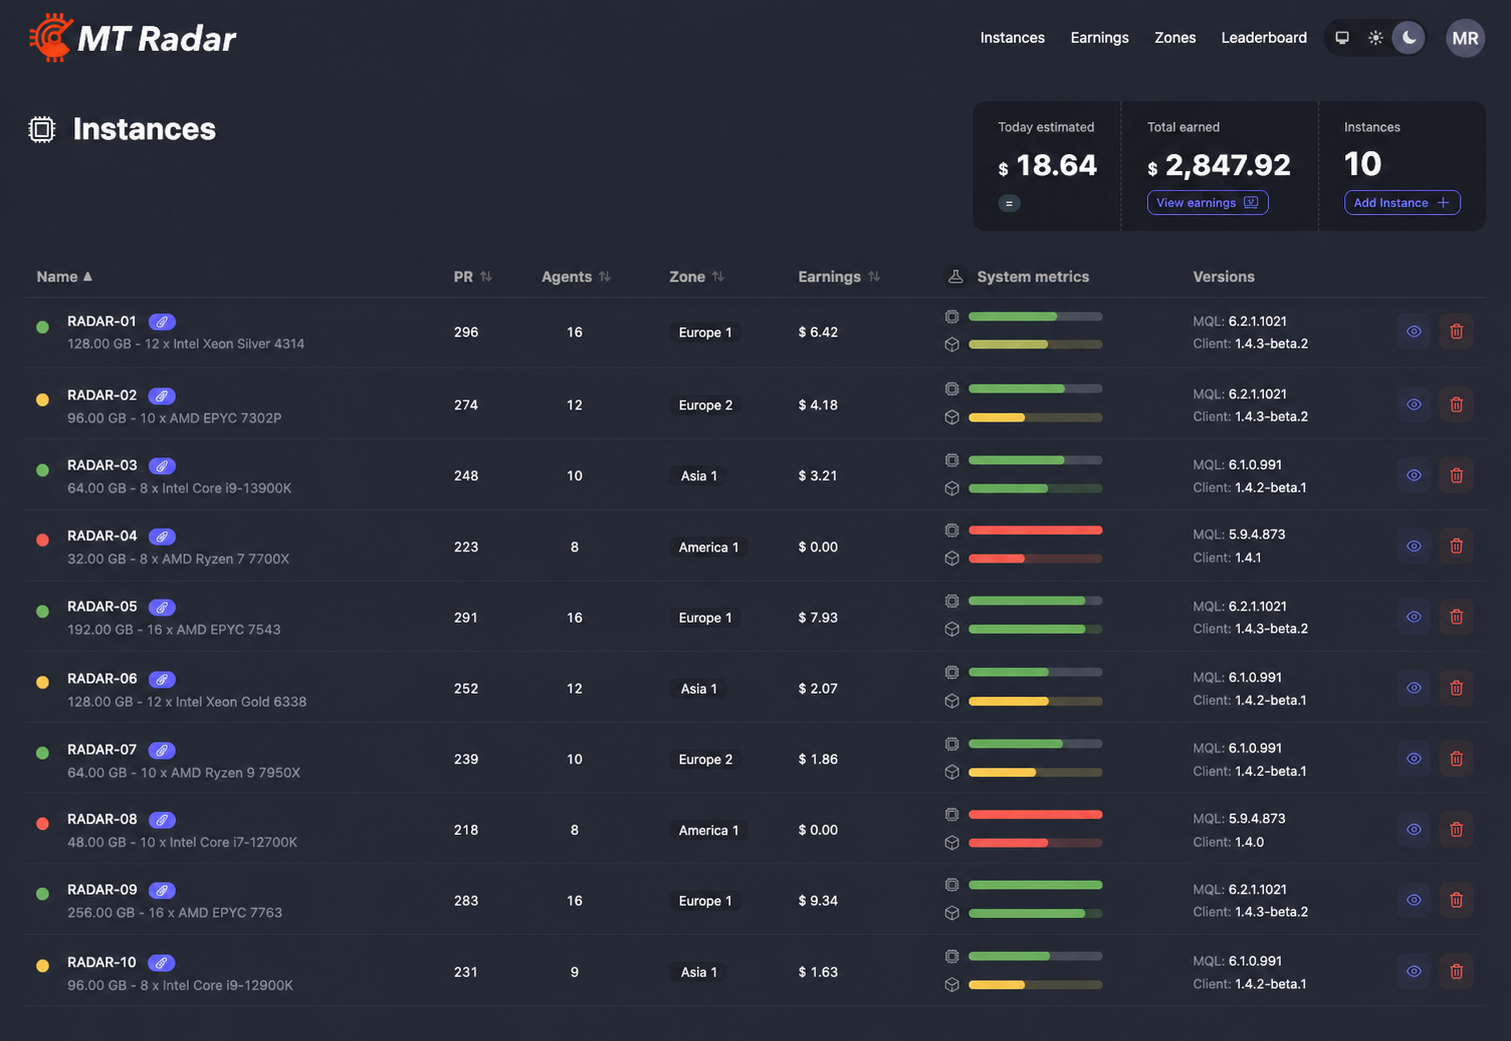Open the link badge next to RADAR-06

162,679
